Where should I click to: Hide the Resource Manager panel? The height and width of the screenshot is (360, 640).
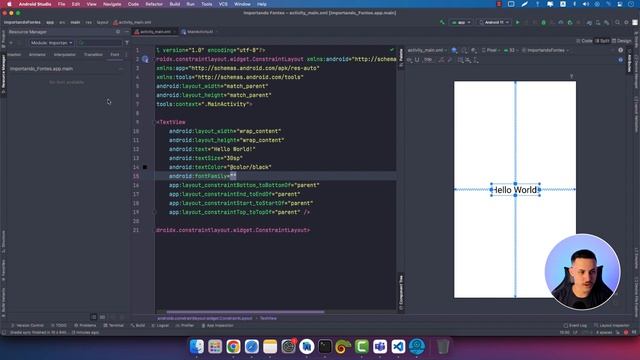pos(127,32)
